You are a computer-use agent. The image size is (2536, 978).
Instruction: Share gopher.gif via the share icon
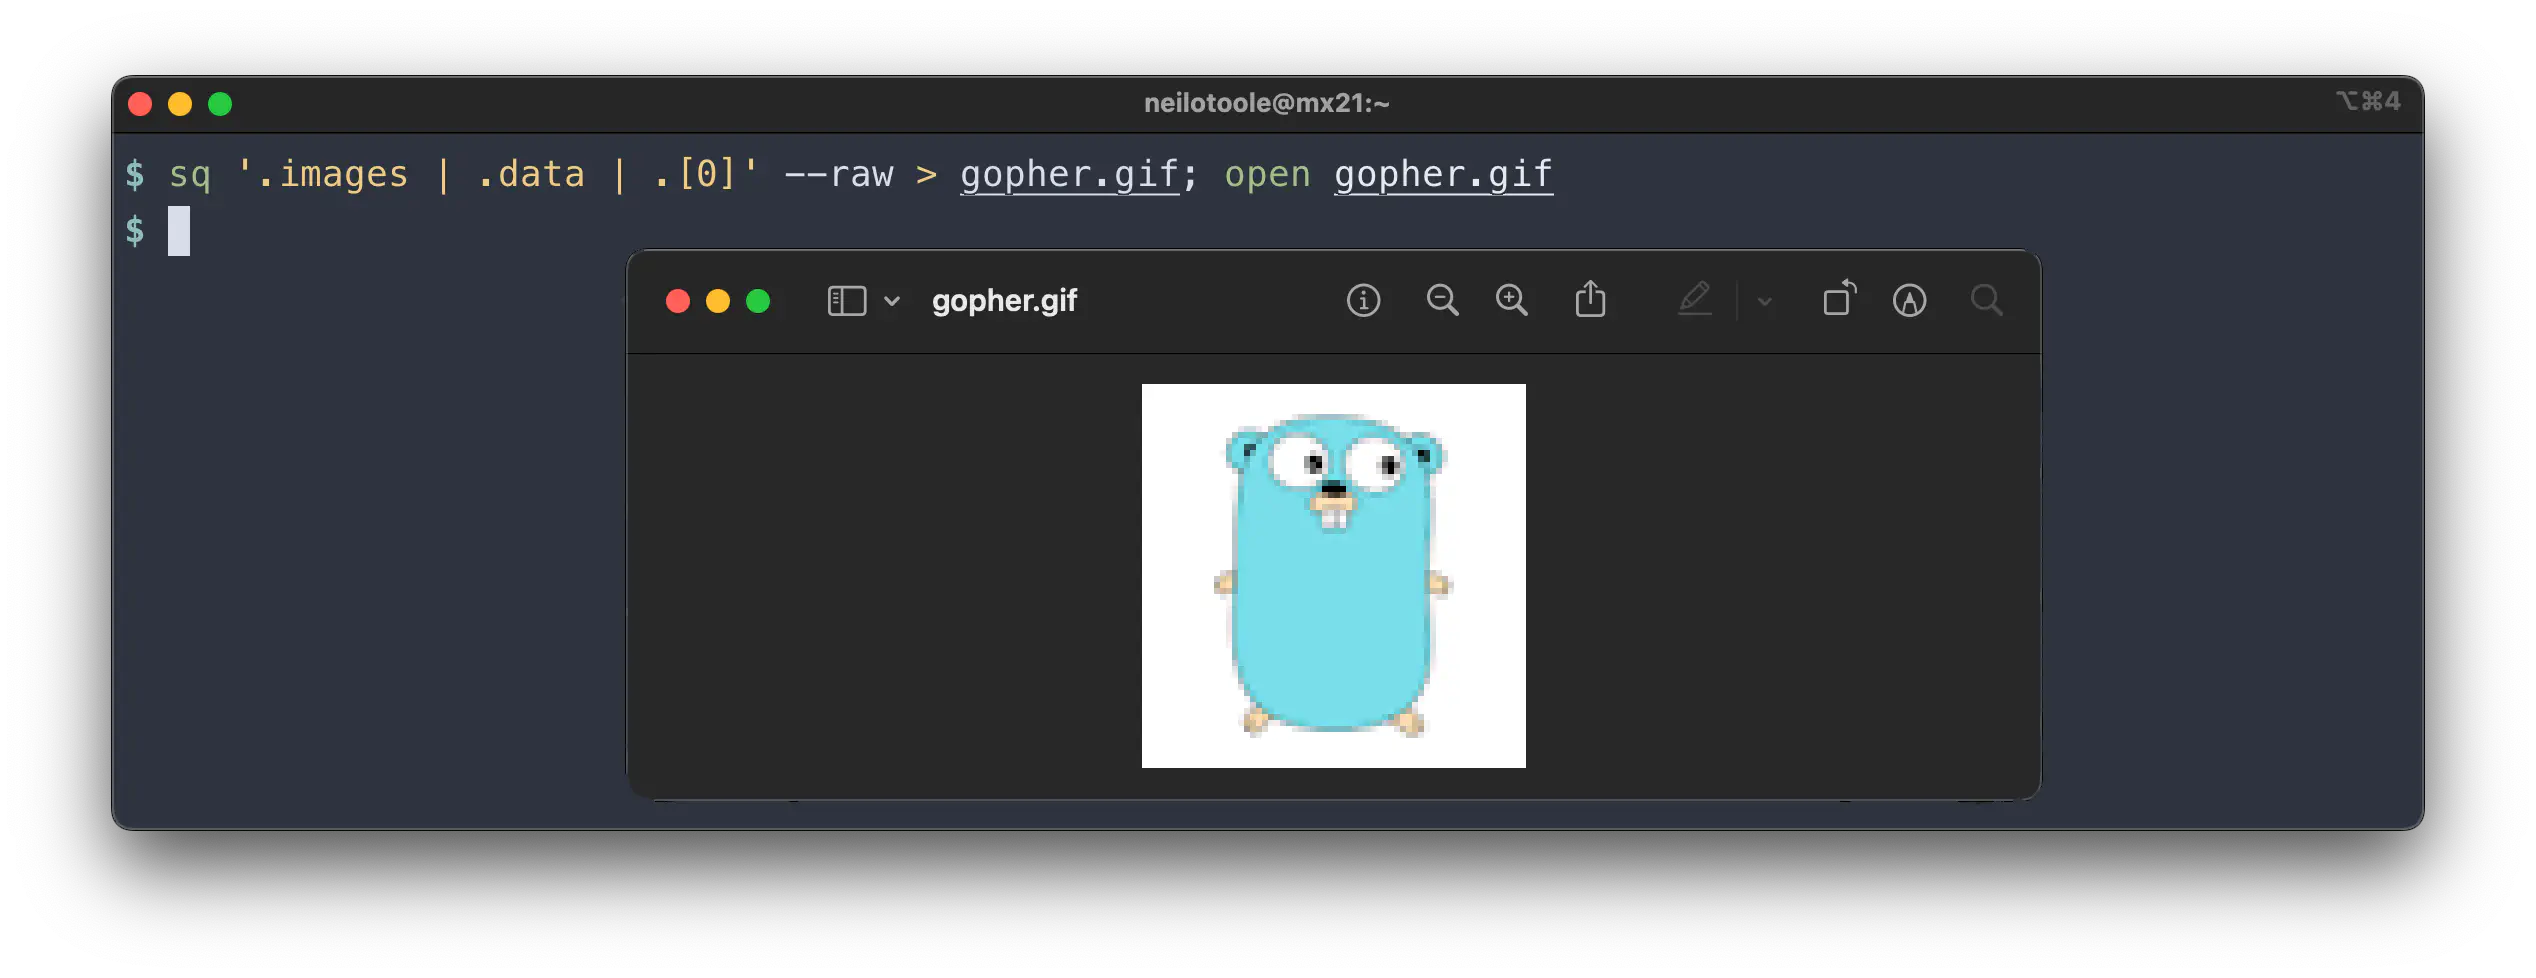pos(1590,299)
